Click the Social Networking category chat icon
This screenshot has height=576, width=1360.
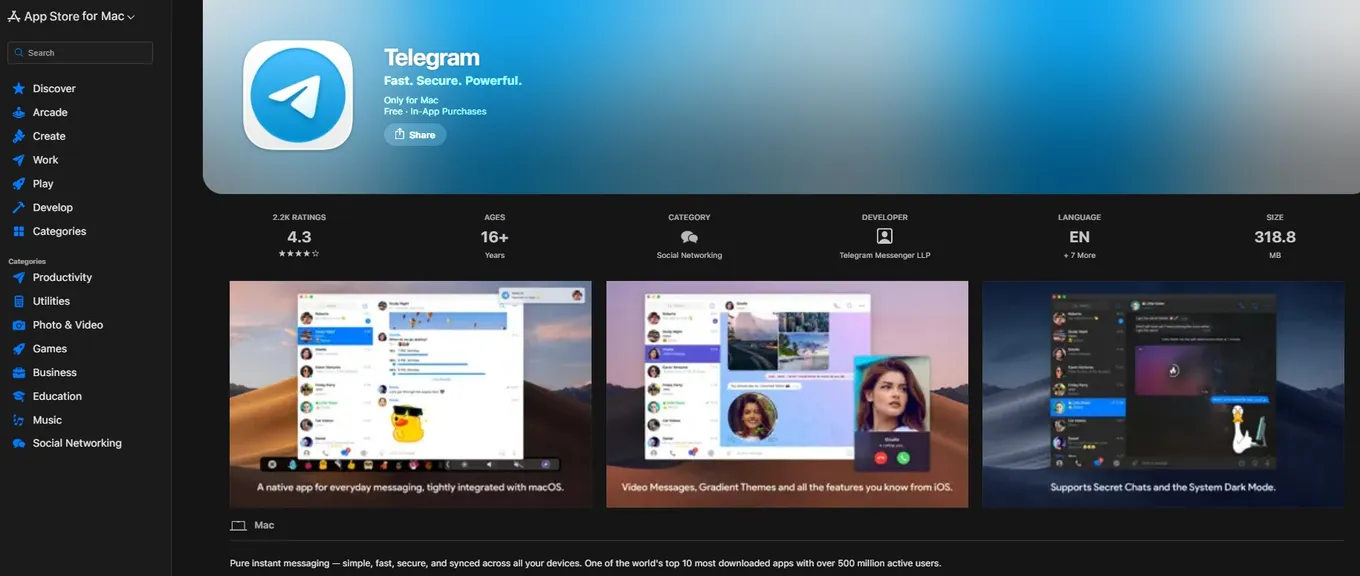click(689, 237)
